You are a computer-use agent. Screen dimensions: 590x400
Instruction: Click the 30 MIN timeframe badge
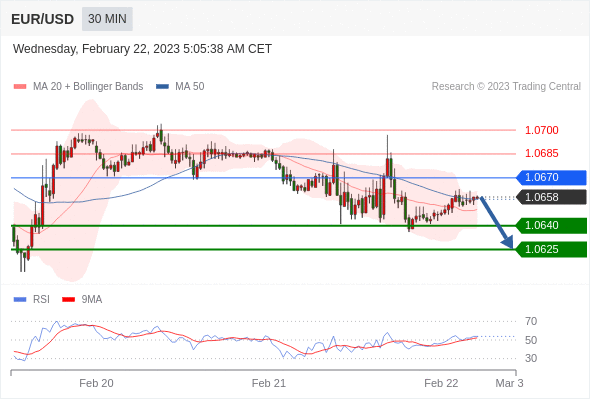pos(107,19)
